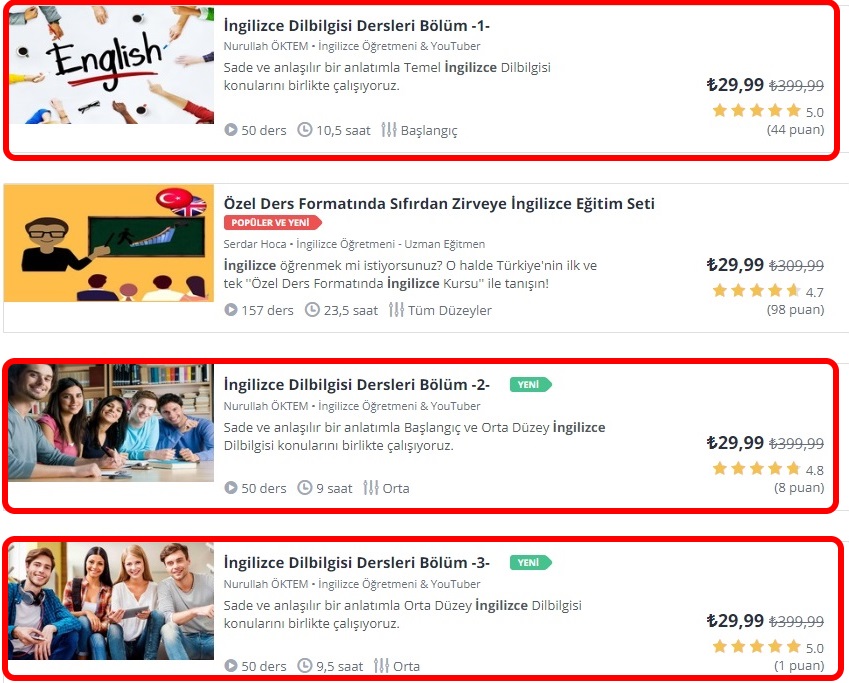
Task: Open Özel Ders Formatında Sıfırdan Zirveye course title
Action: pyautogui.click(x=439, y=204)
